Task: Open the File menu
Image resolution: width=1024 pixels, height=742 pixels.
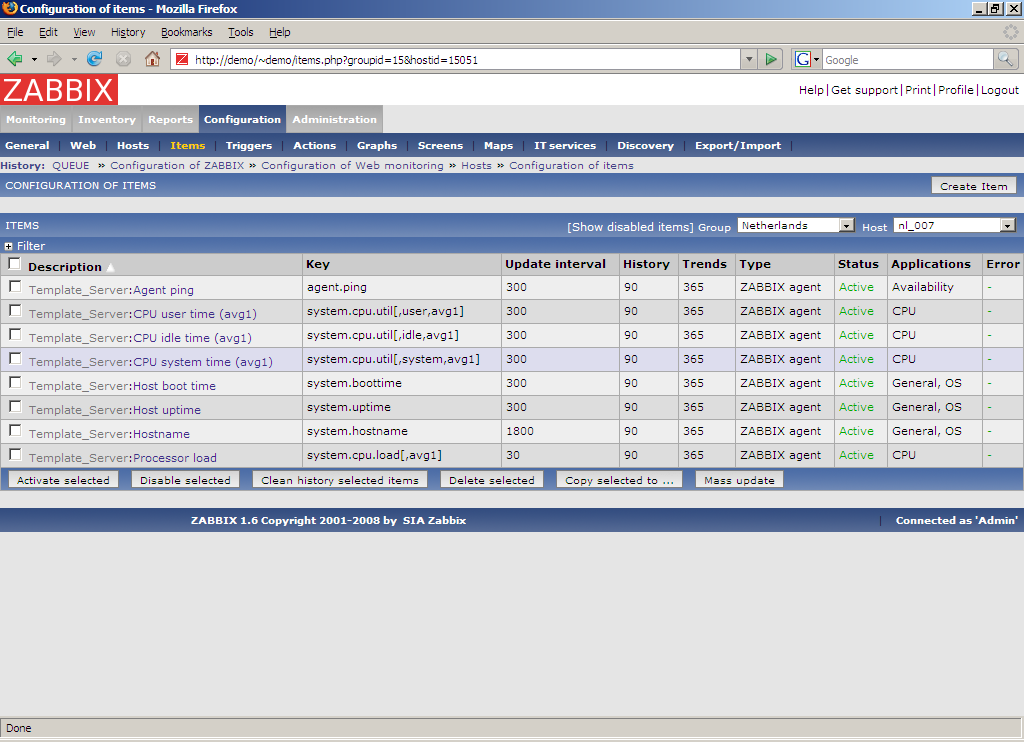Action: (x=15, y=32)
